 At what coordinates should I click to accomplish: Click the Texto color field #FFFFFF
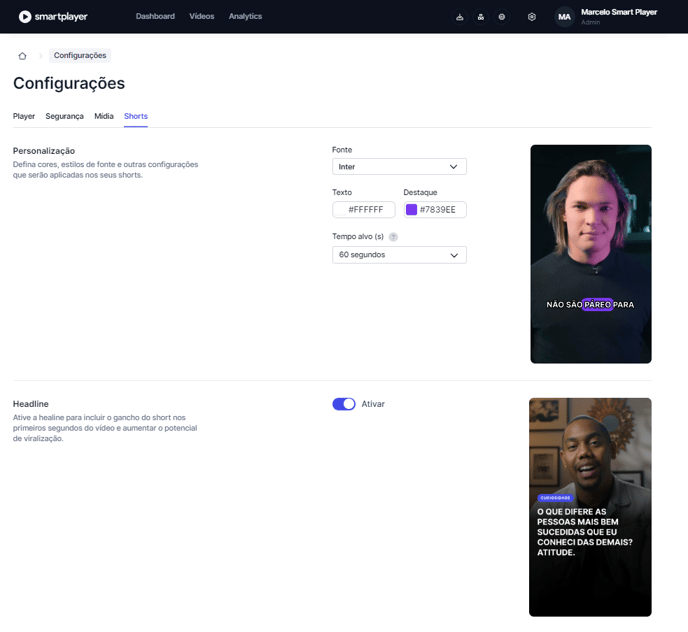364,210
